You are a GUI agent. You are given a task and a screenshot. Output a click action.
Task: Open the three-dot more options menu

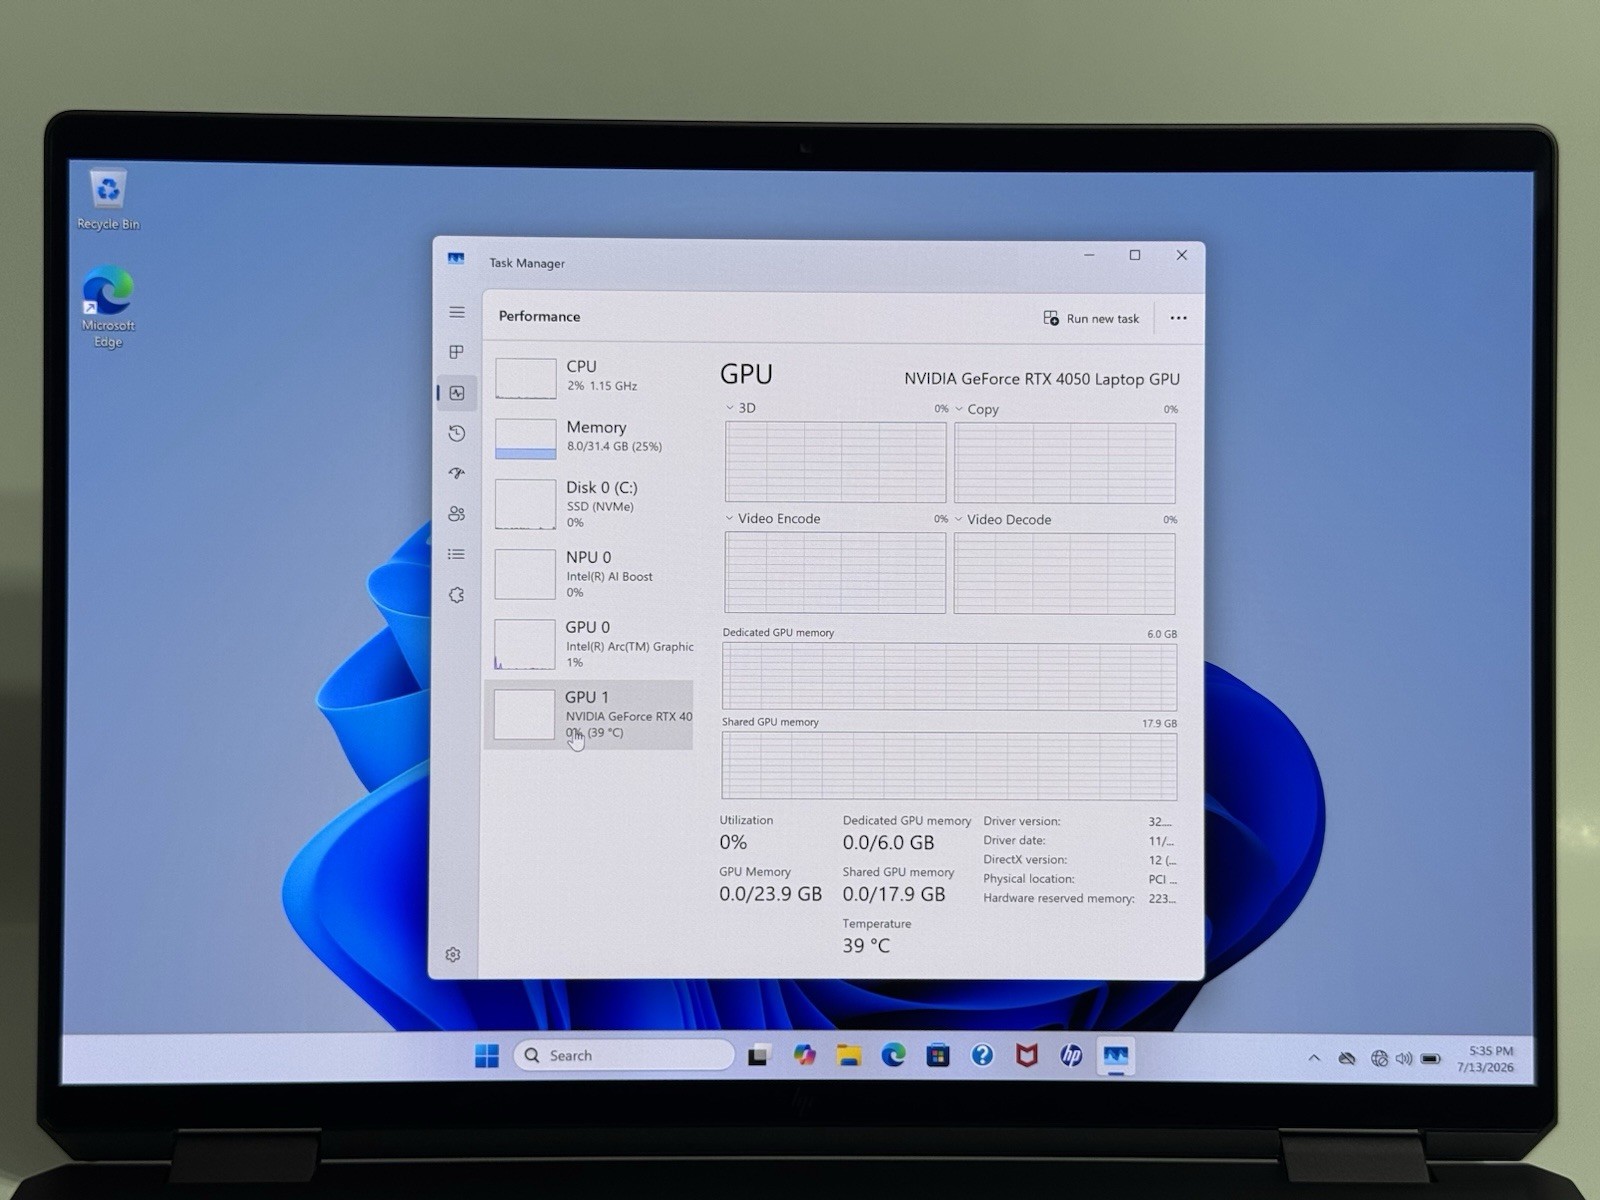pos(1179,318)
